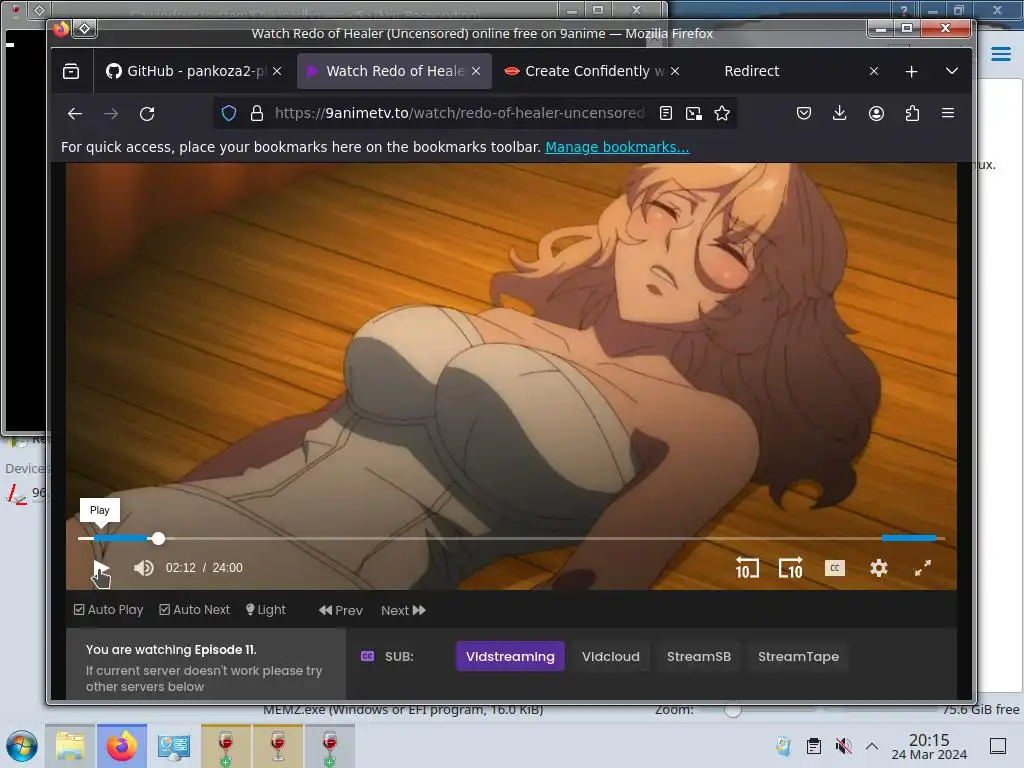Click the Play button in the video player
This screenshot has width=1024, height=768.
pos(101,568)
